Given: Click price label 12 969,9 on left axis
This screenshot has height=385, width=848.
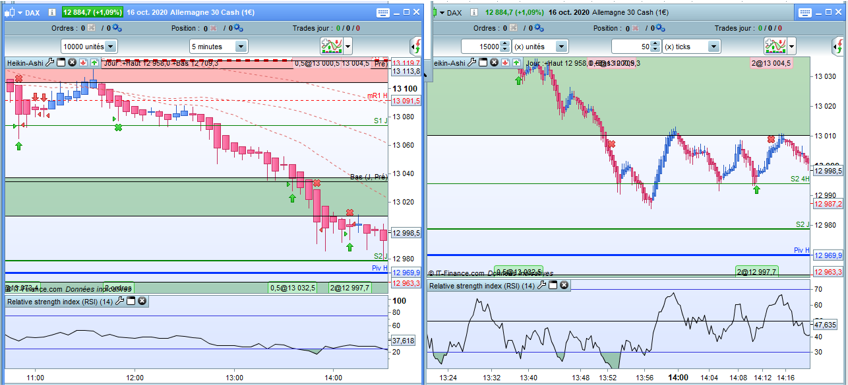Looking at the screenshot, I should coord(405,273).
